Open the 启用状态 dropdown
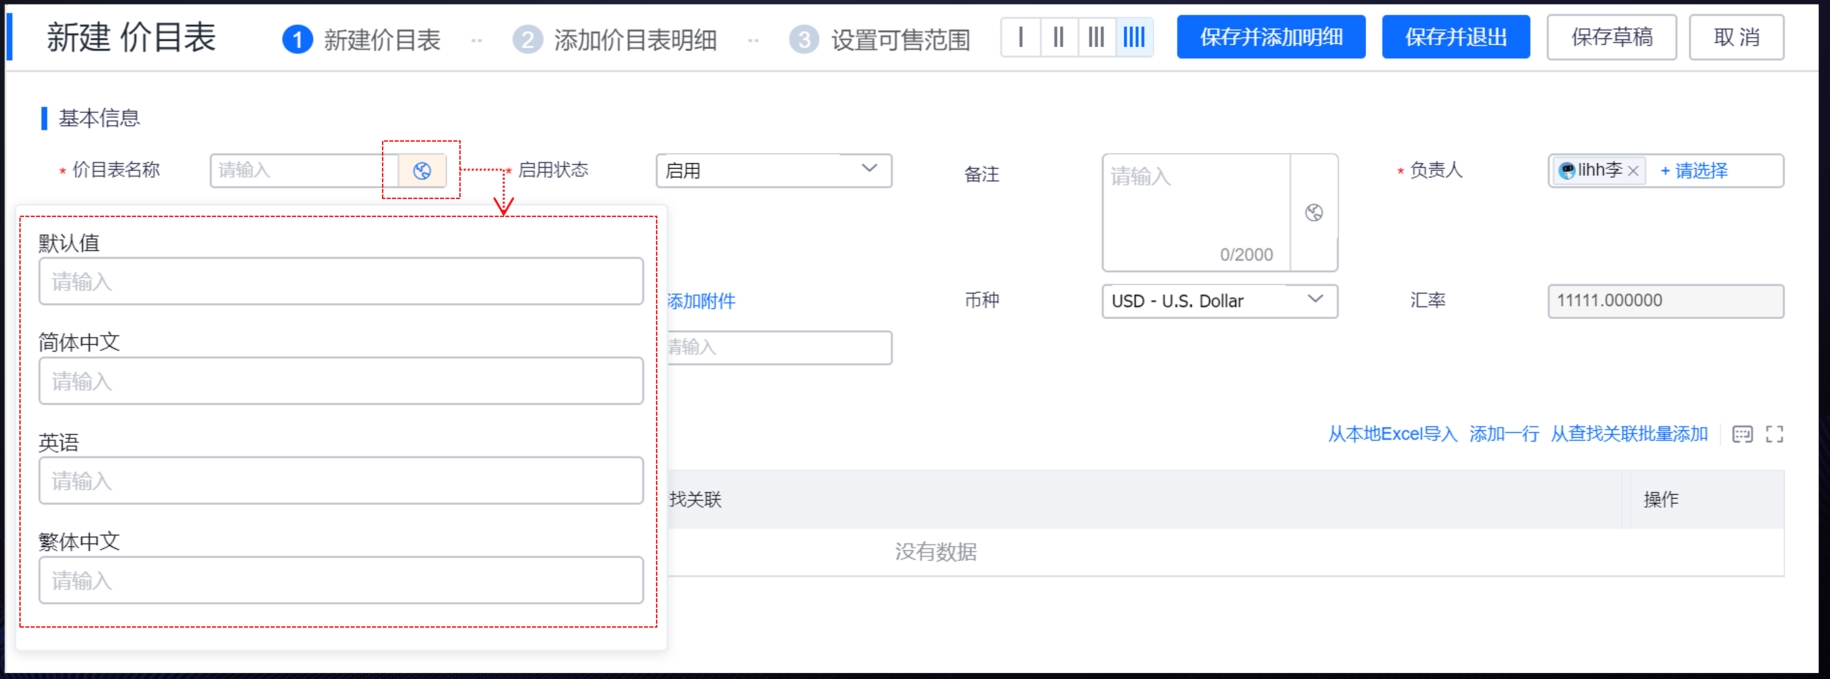Viewport: 1830px width, 679px height. 773,170
